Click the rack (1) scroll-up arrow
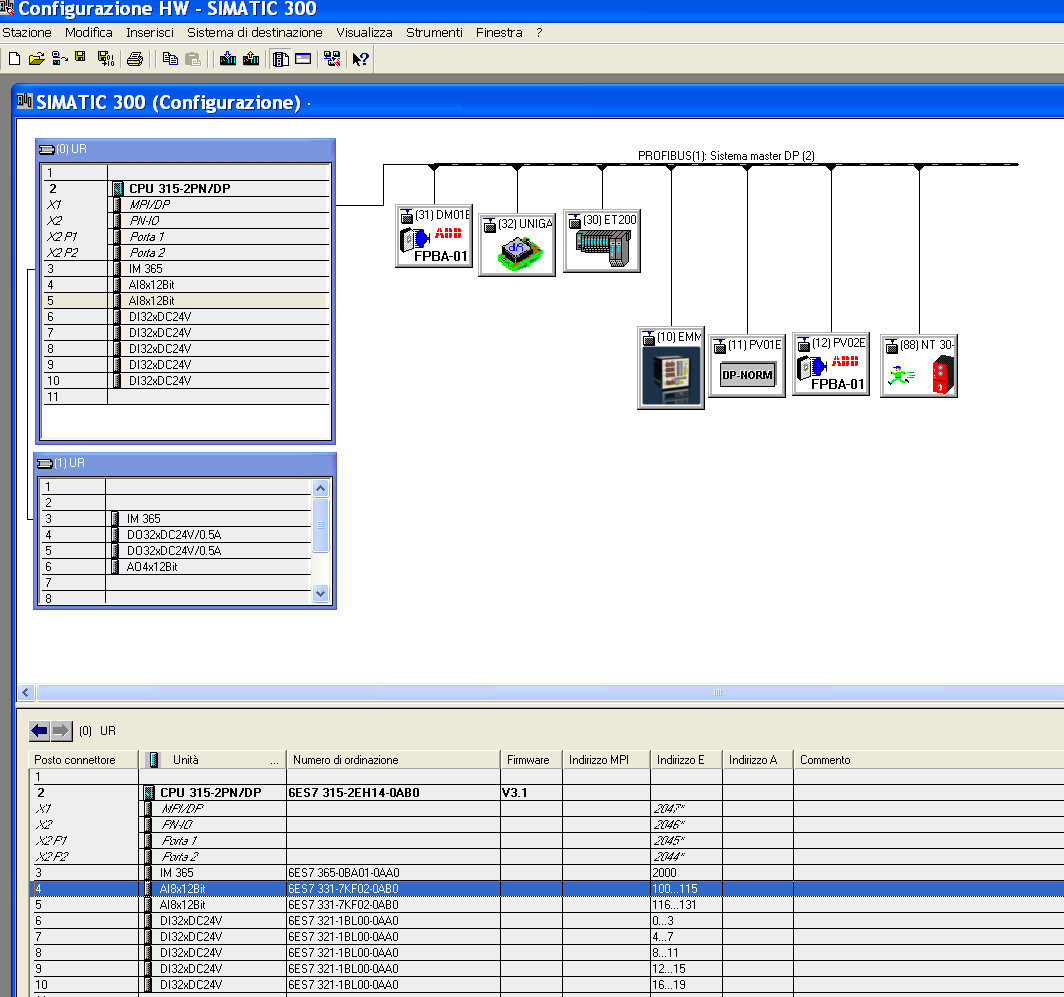Viewport: 1064px width, 997px height. 321,488
